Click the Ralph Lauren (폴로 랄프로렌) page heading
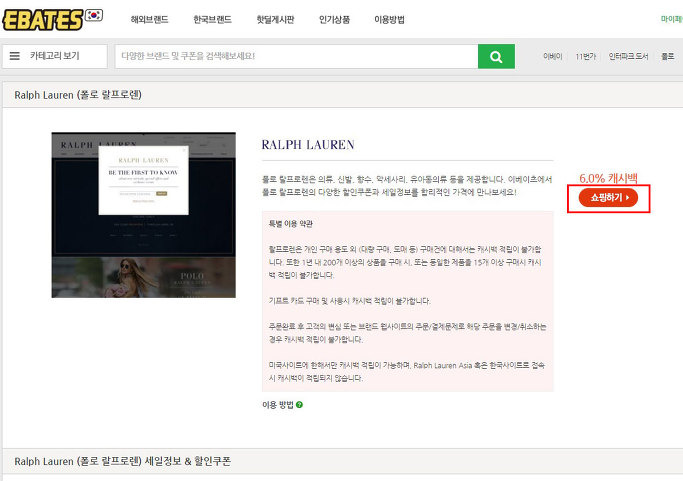Viewport: 683px width, 481px height. (78, 95)
